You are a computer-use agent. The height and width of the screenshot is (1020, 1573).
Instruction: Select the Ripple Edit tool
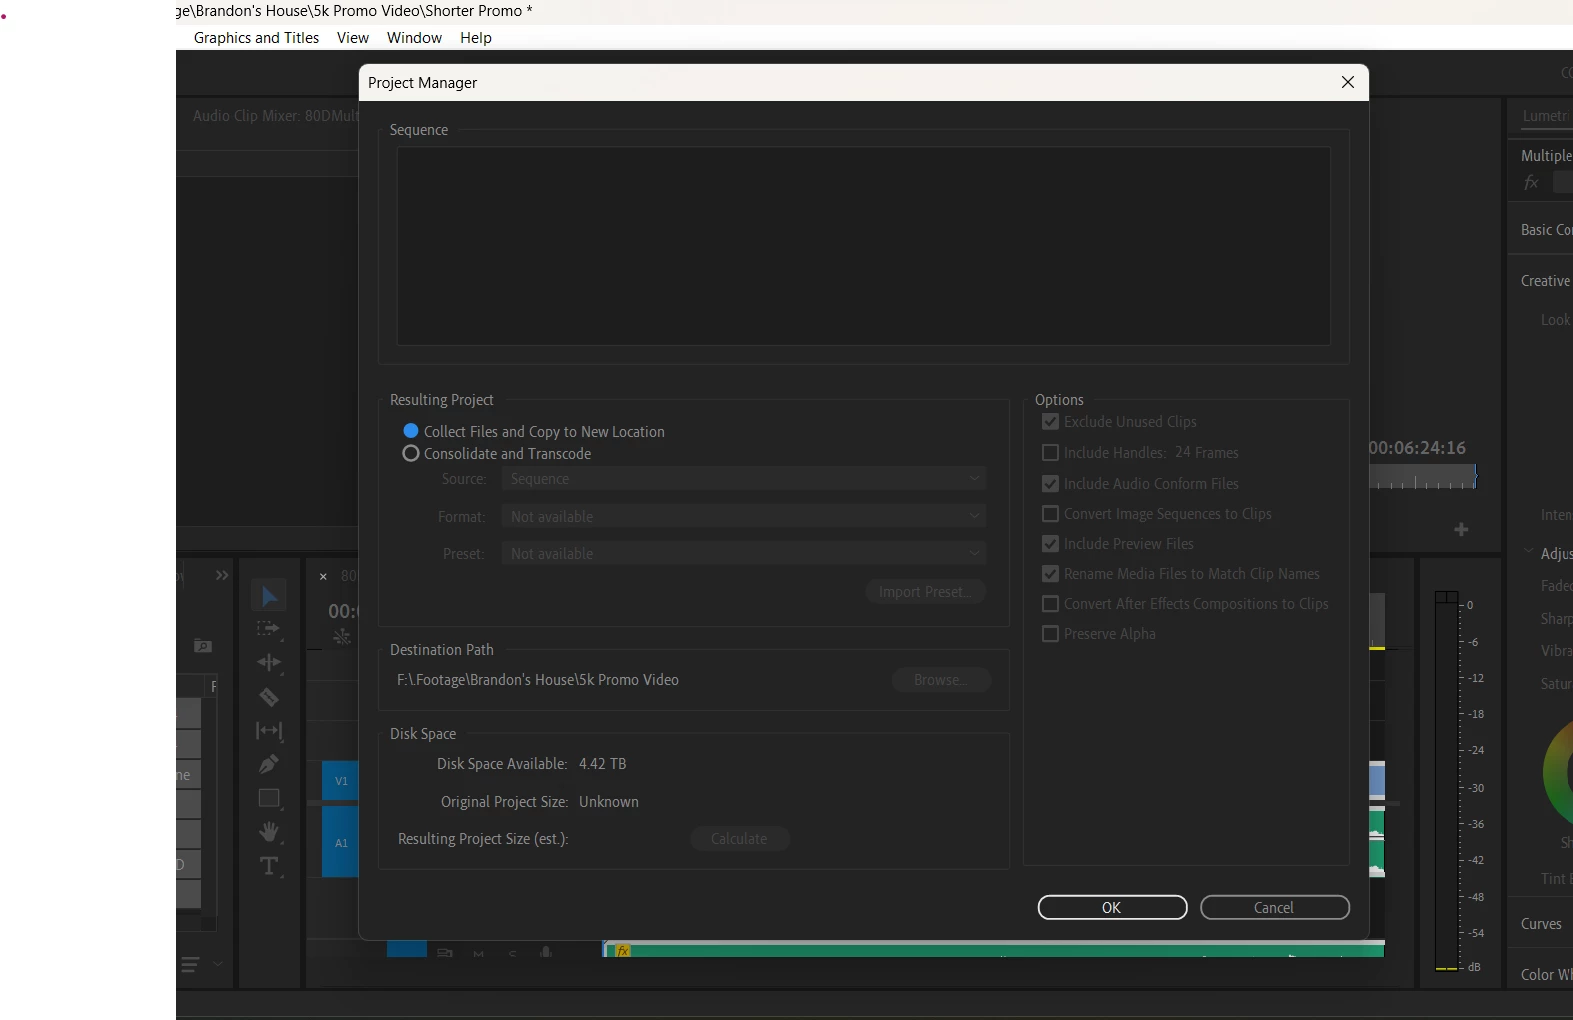pyautogui.click(x=268, y=663)
